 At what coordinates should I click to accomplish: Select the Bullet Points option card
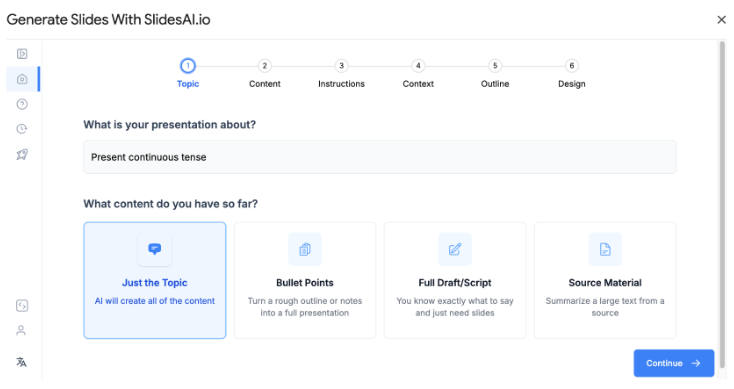(x=305, y=280)
